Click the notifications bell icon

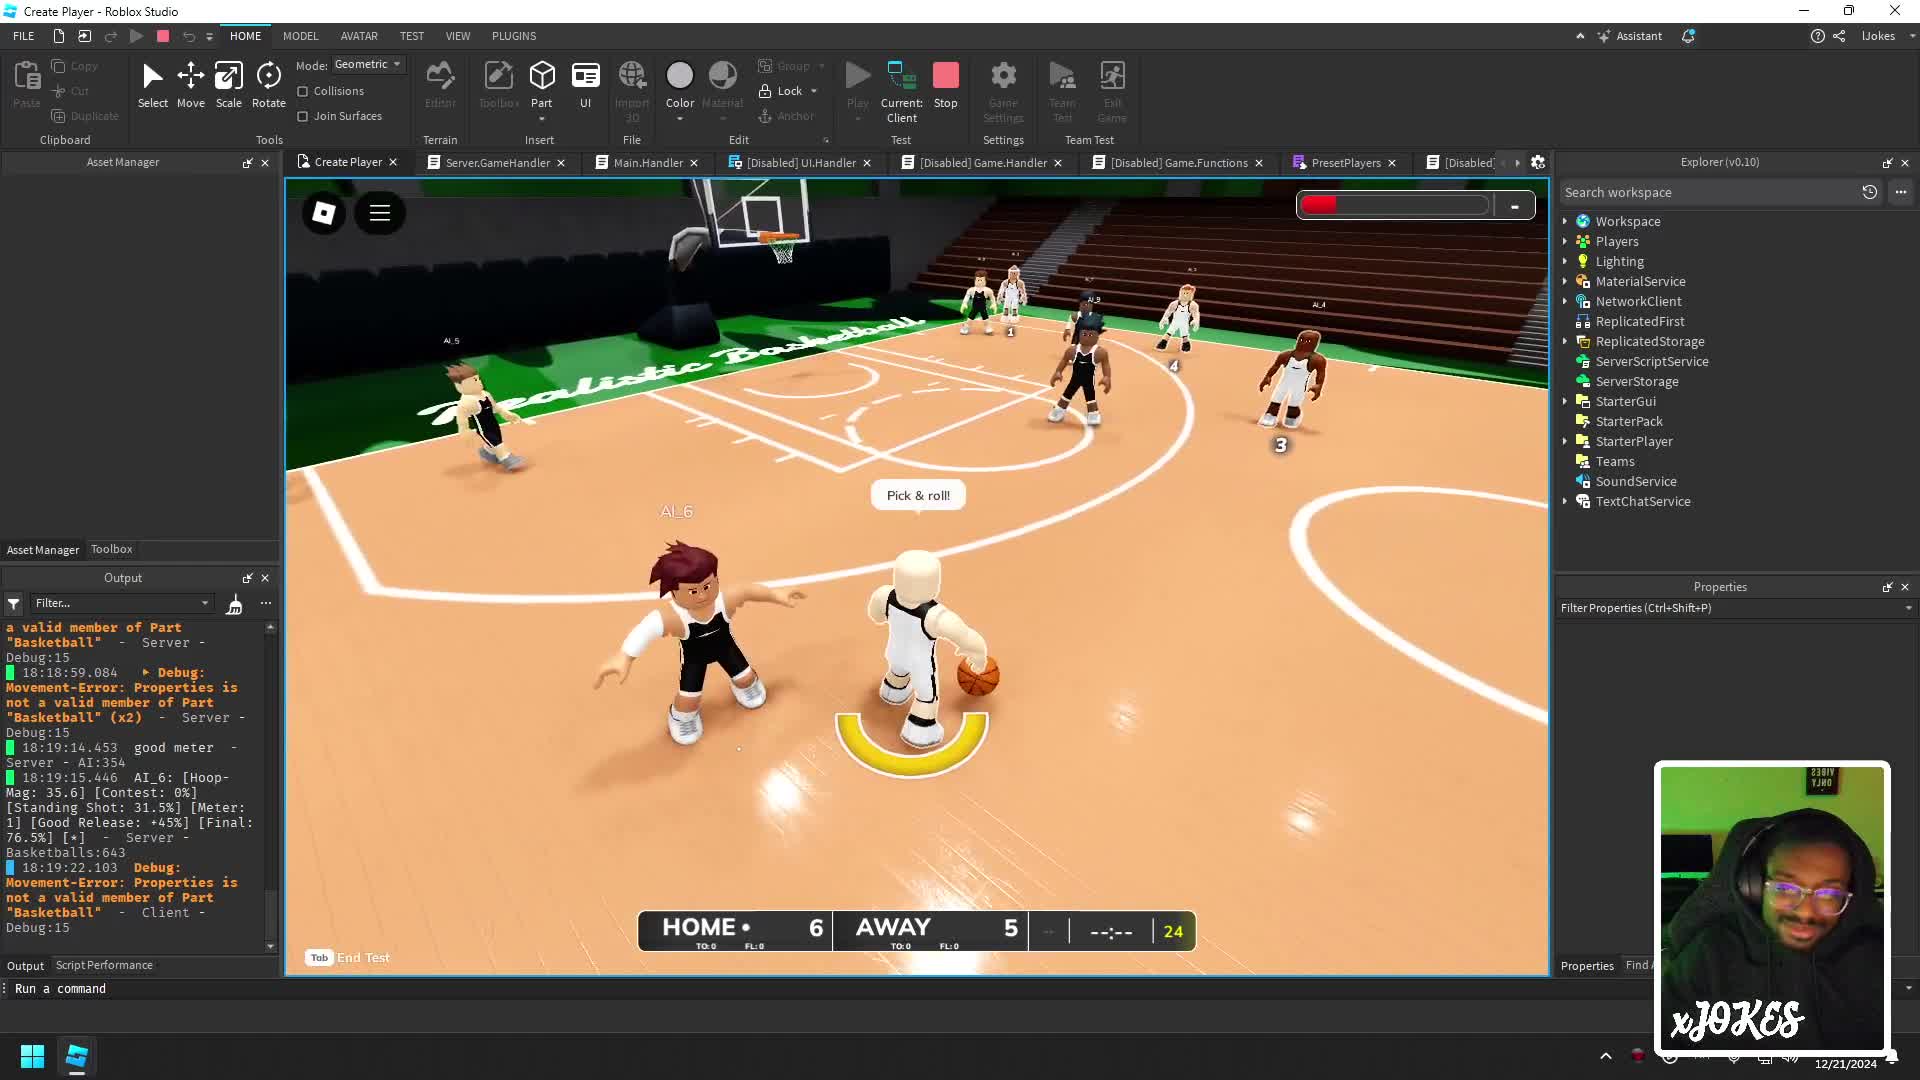(x=1688, y=36)
